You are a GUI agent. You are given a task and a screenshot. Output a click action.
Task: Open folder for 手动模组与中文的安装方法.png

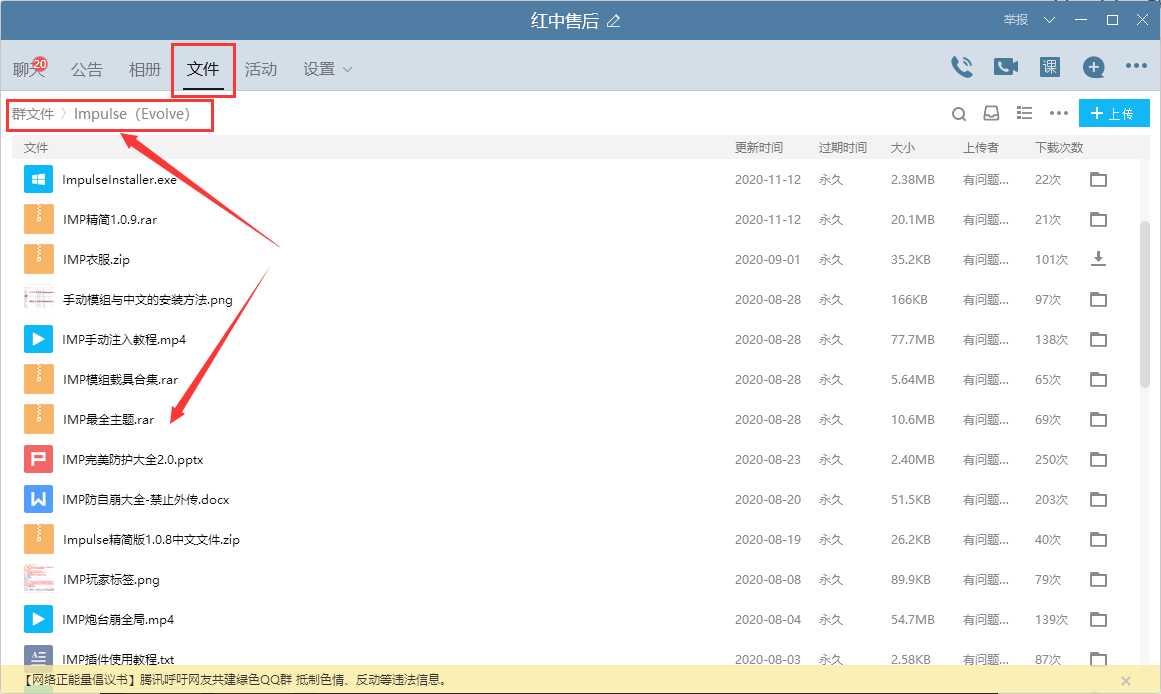[1098, 299]
